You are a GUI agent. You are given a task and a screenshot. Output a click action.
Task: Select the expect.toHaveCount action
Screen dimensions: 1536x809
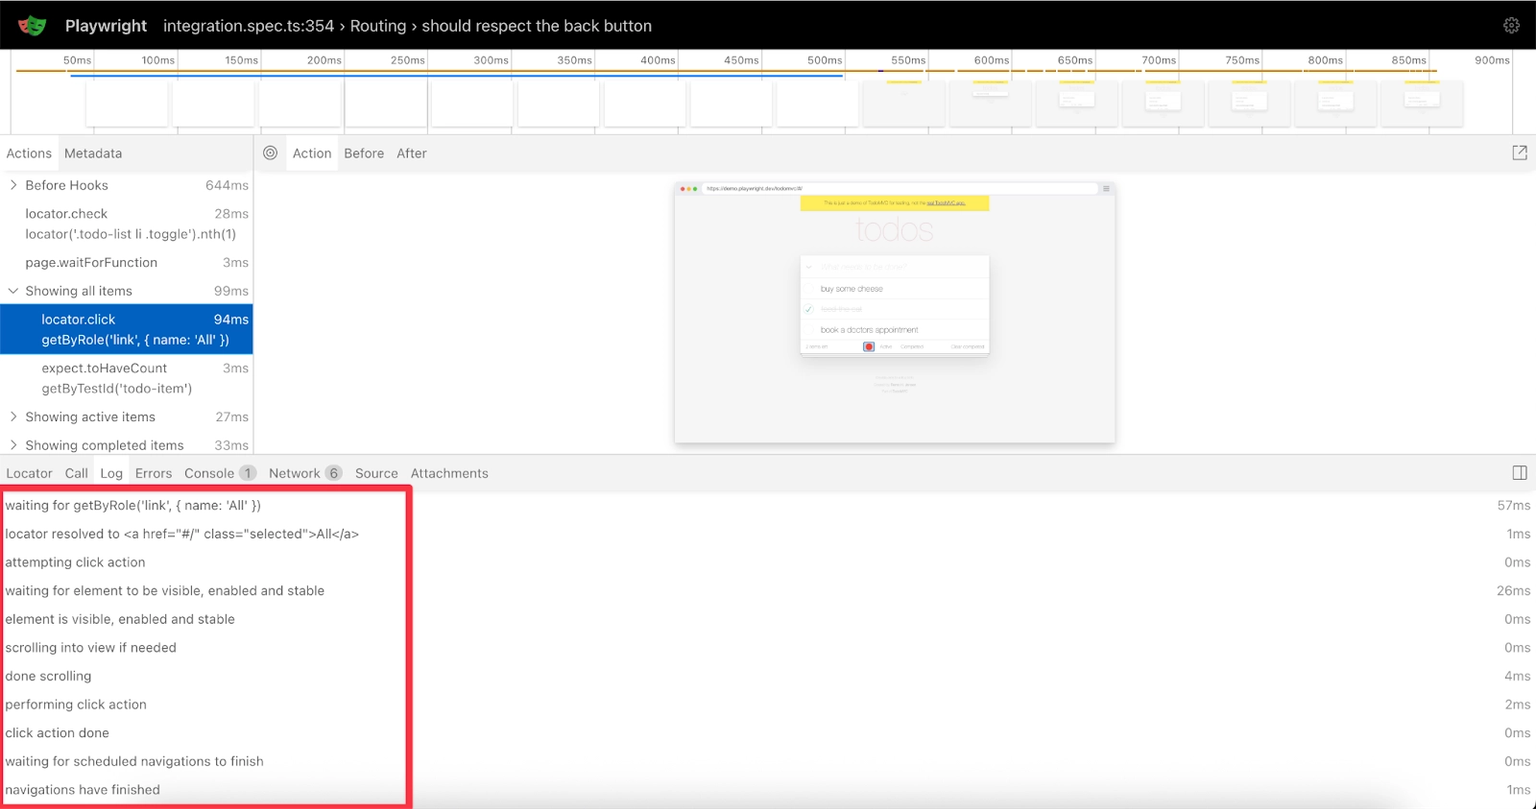coord(126,378)
